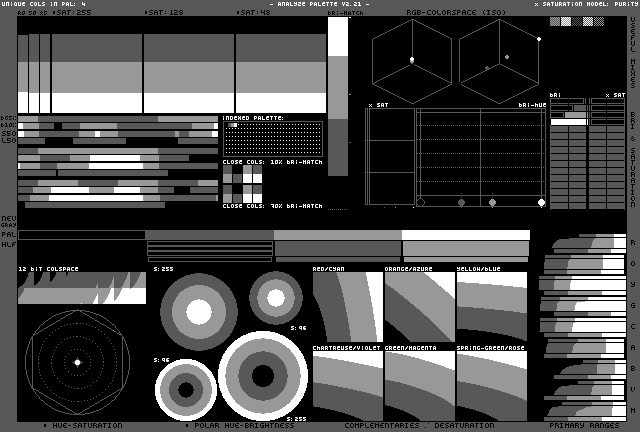The height and width of the screenshot is (432, 640).
Task: Click the Red/Cyan complementary gradient tile
Action: coord(347,307)
